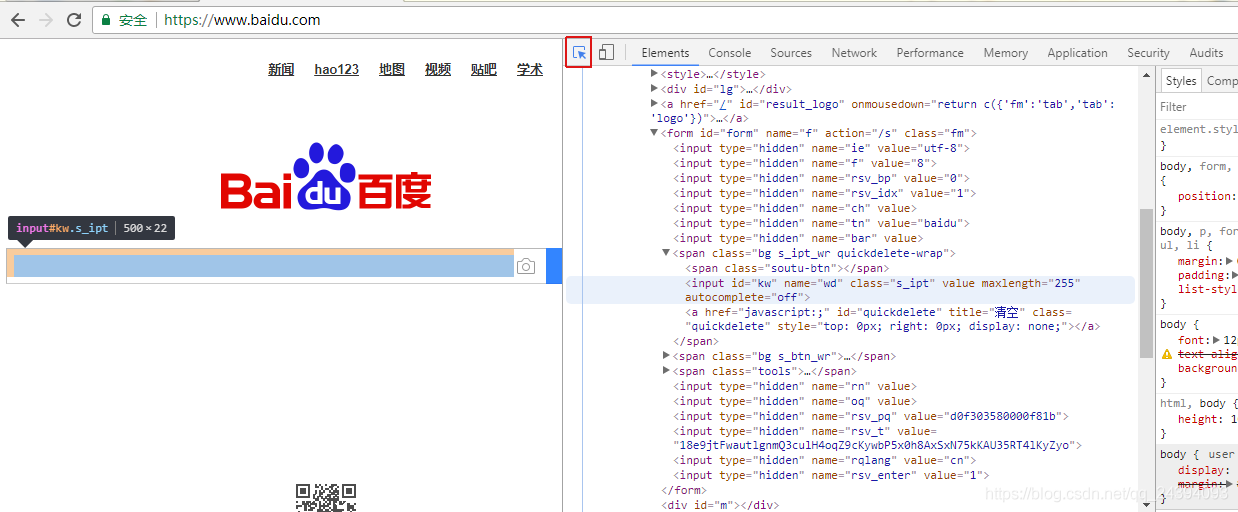Click the 安全 secure label in address bar
The width and height of the screenshot is (1238, 512).
pos(133,20)
